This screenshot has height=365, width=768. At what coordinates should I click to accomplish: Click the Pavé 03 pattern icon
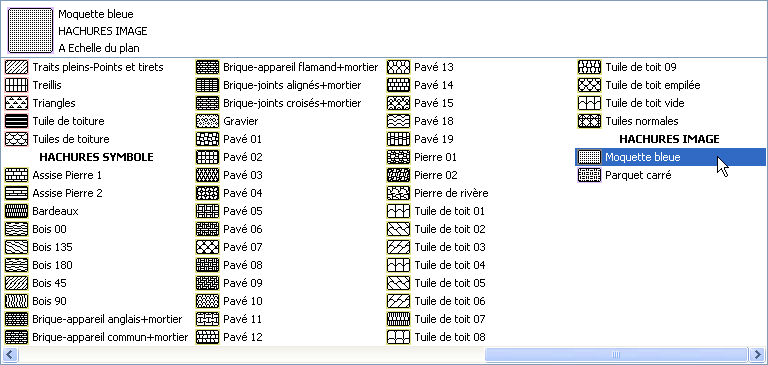pos(207,175)
